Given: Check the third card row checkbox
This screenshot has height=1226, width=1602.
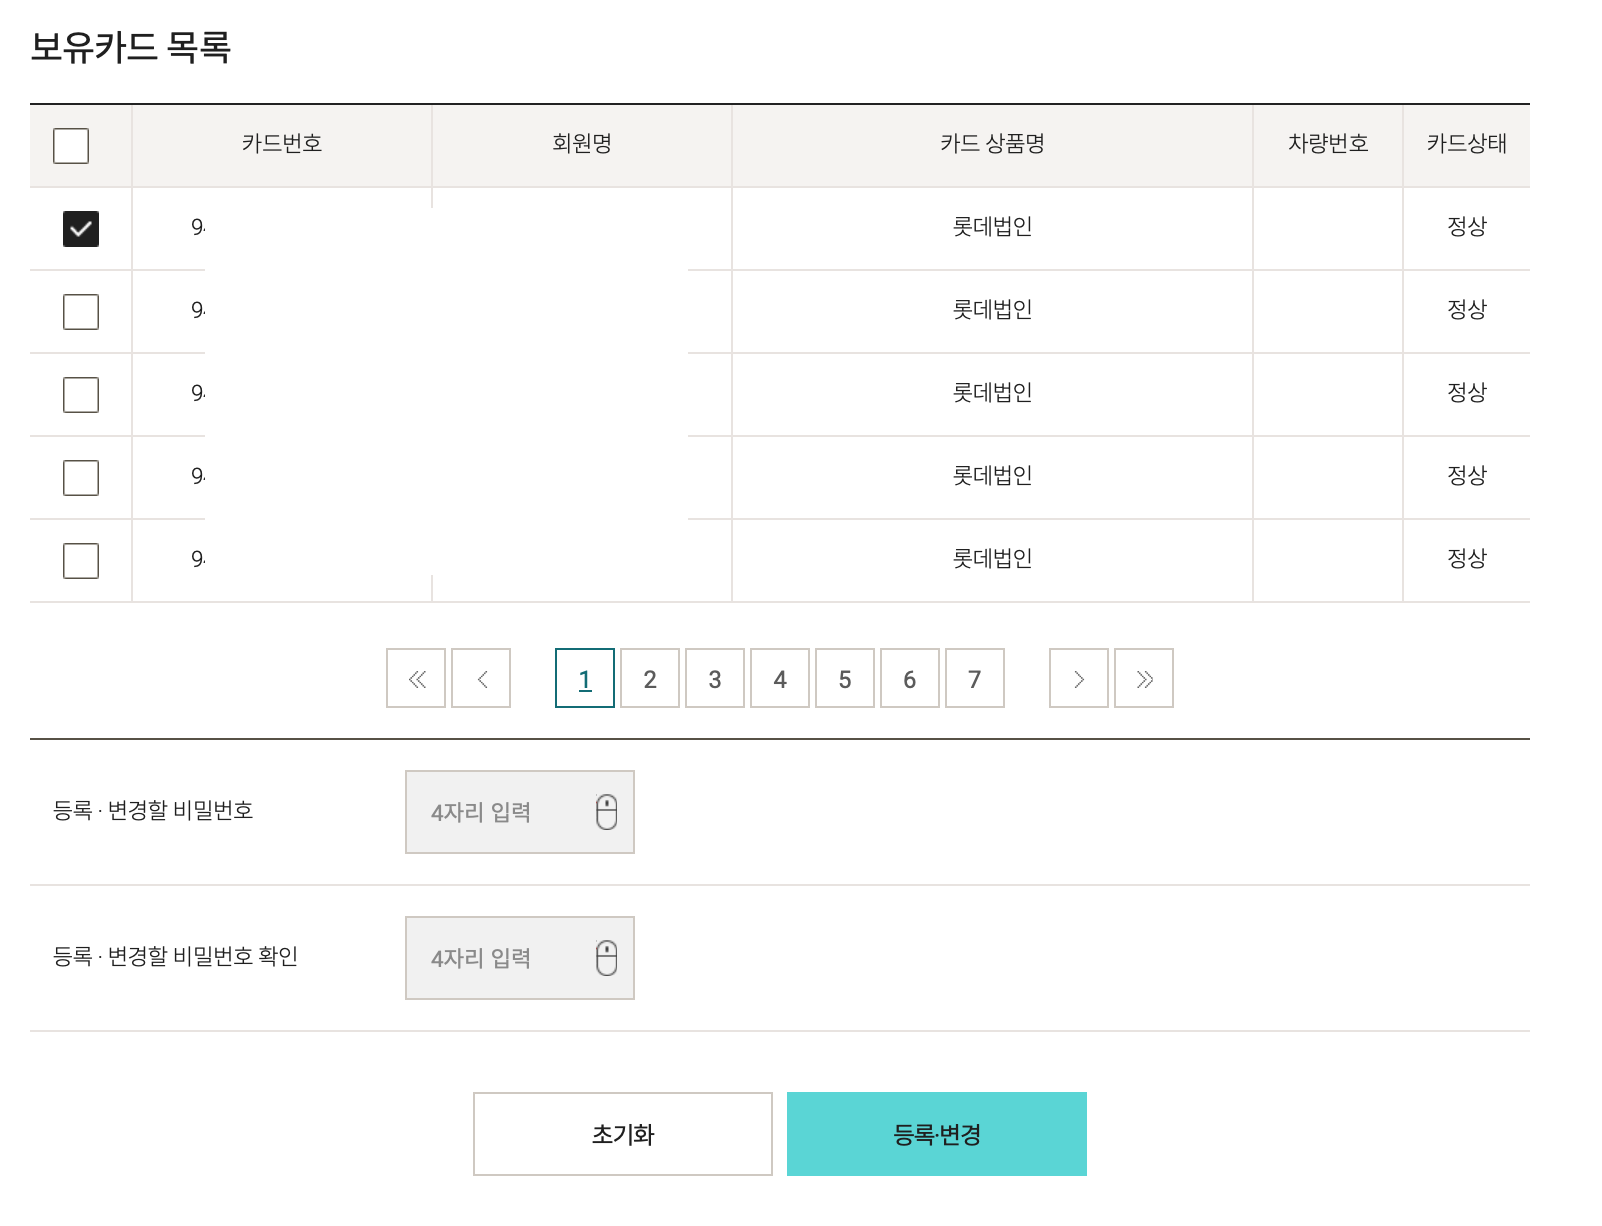Looking at the screenshot, I should (81, 395).
